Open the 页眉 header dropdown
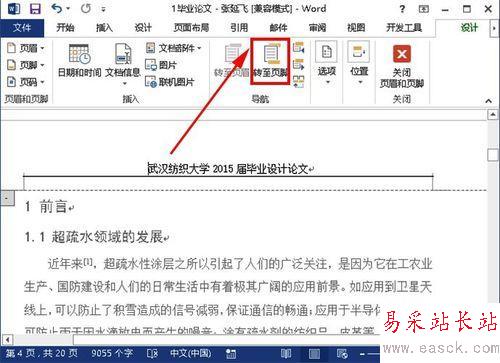The image size is (500, 363). [26, 48]
